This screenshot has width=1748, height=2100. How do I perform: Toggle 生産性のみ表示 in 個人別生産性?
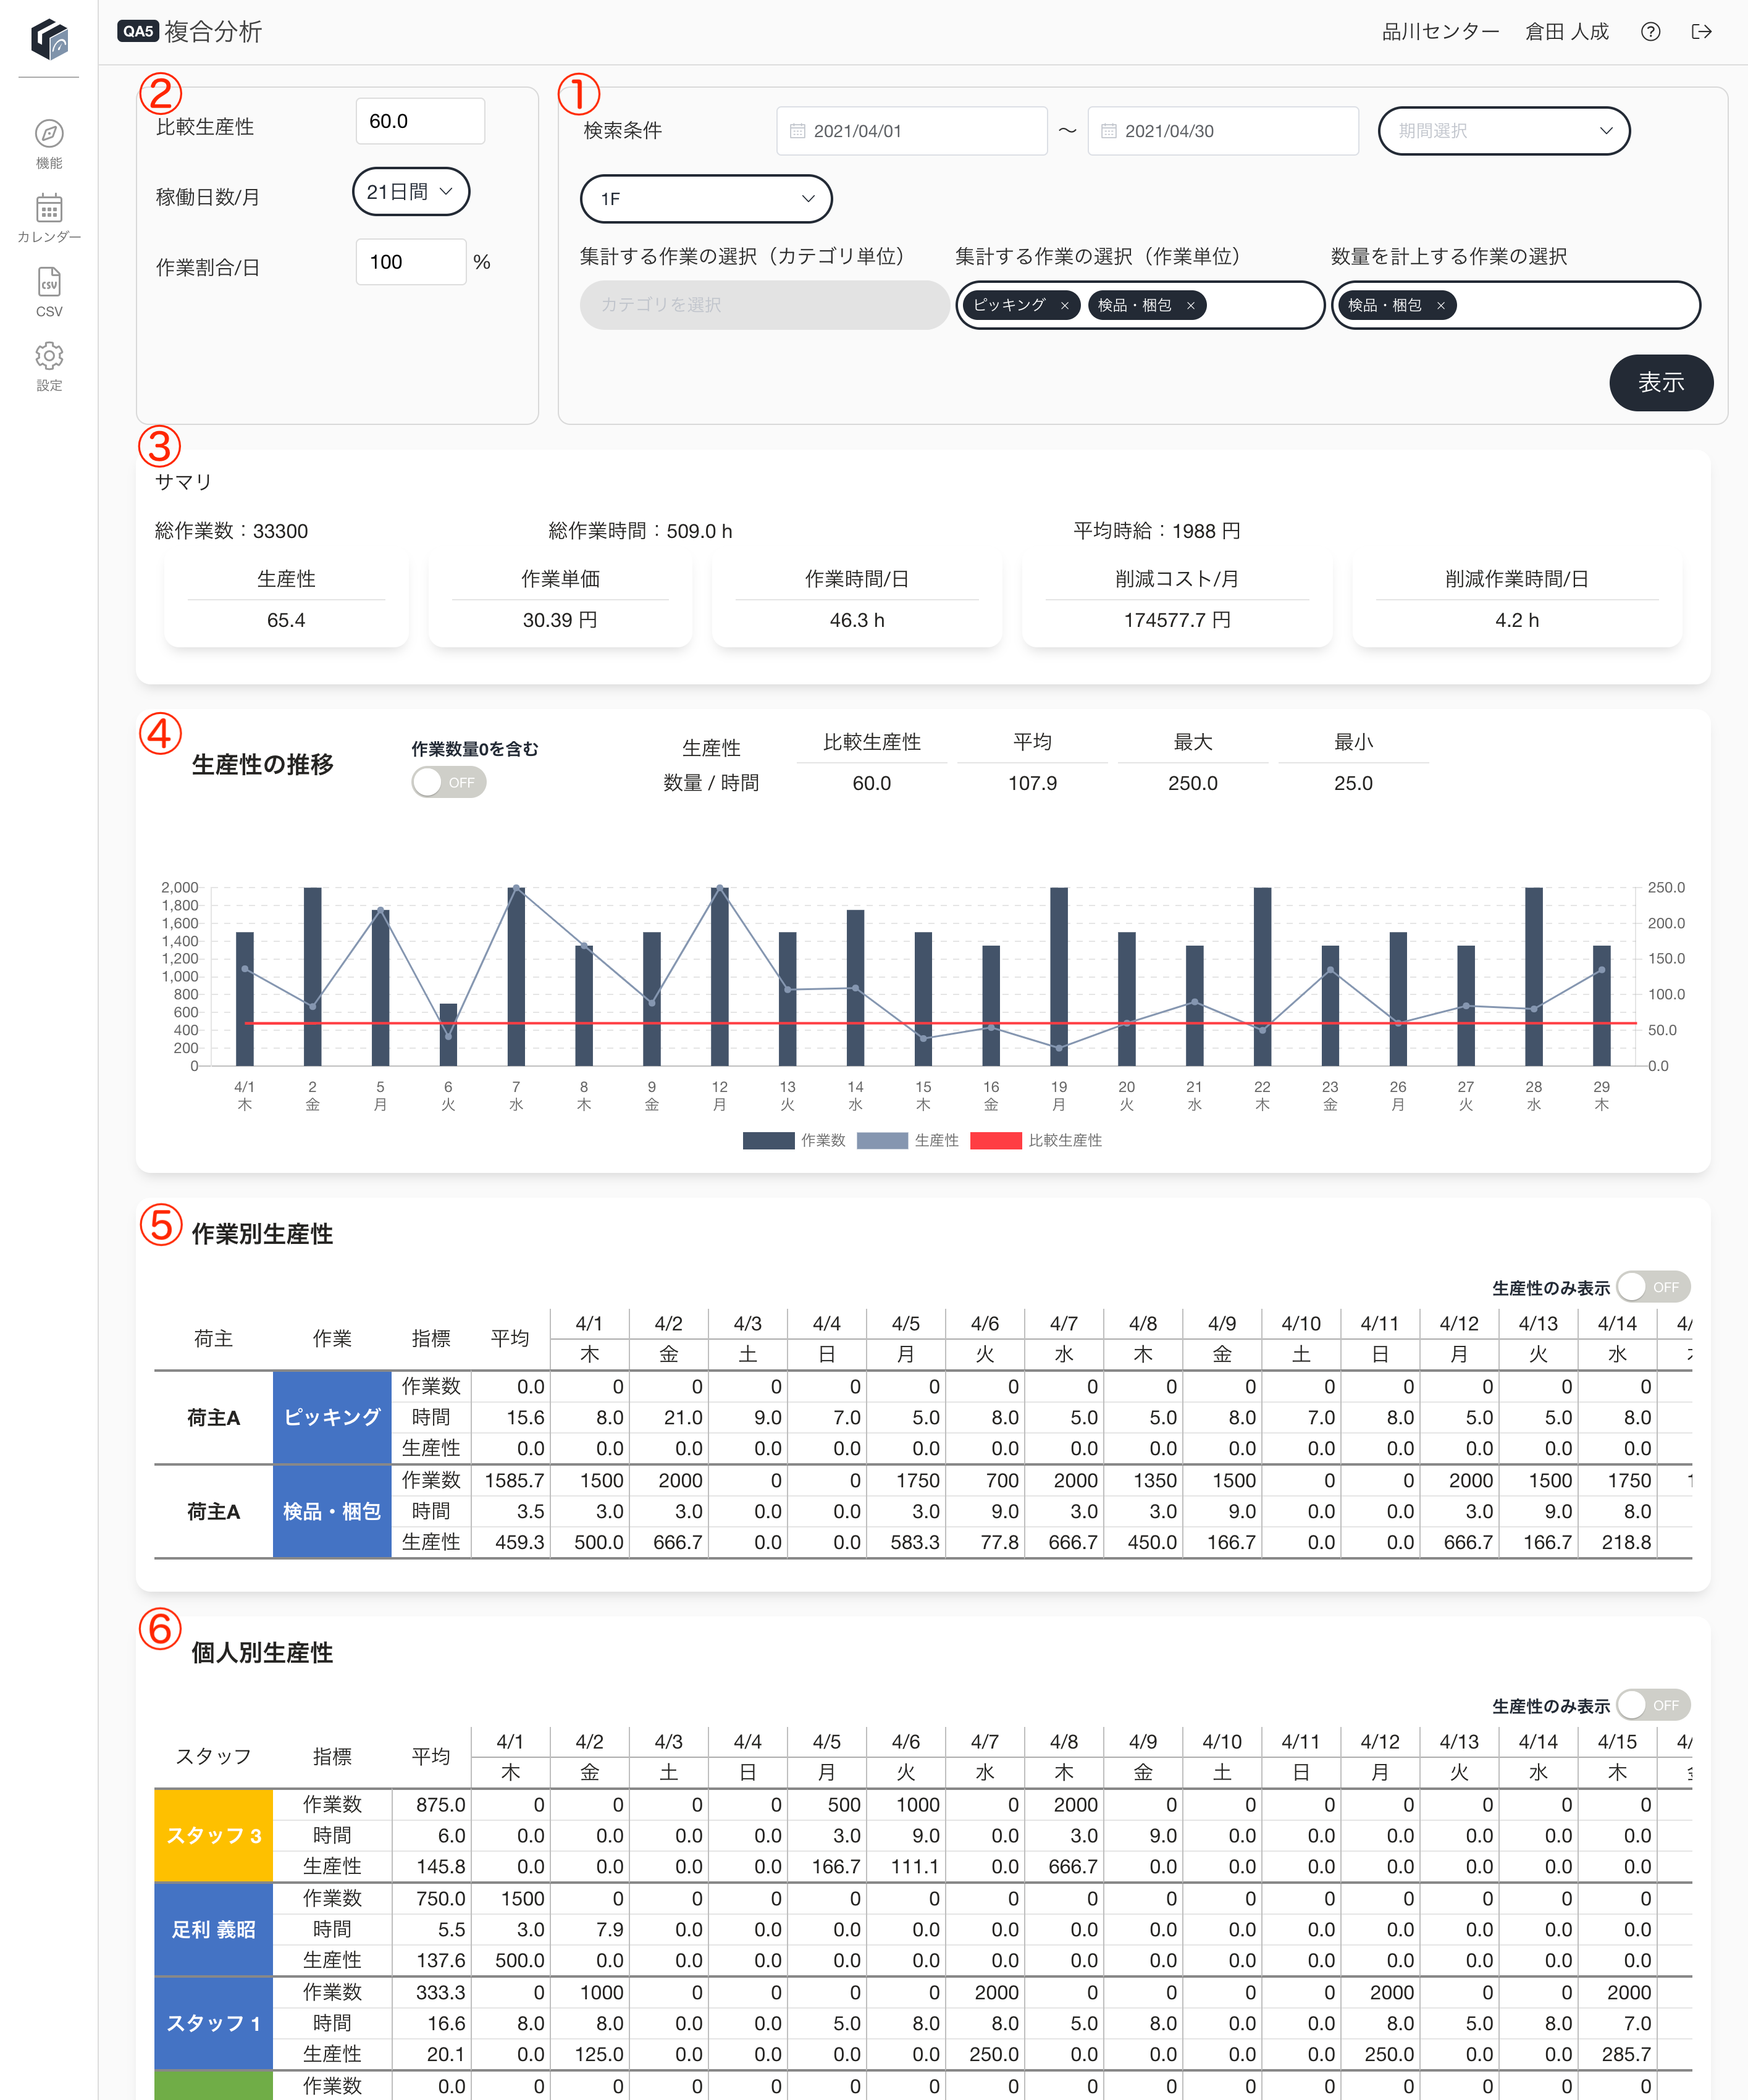point(1653,1705)
